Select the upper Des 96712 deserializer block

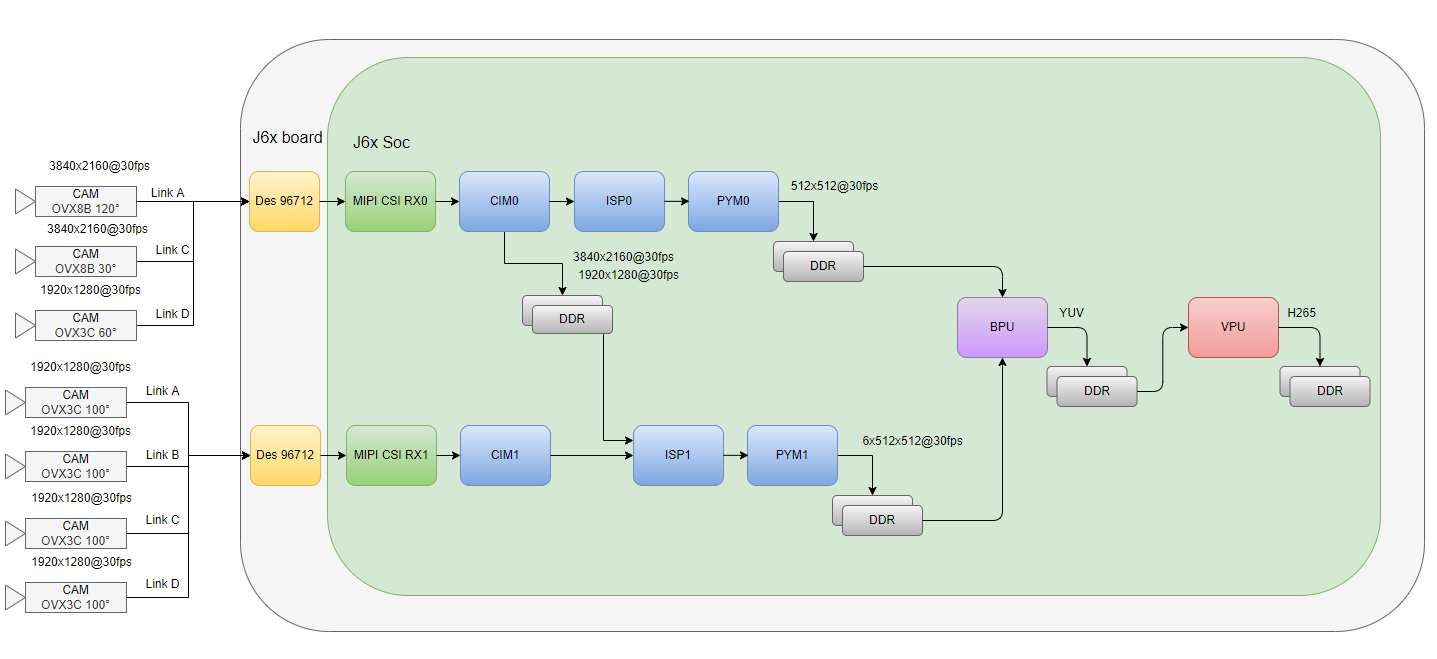(284, 201)
